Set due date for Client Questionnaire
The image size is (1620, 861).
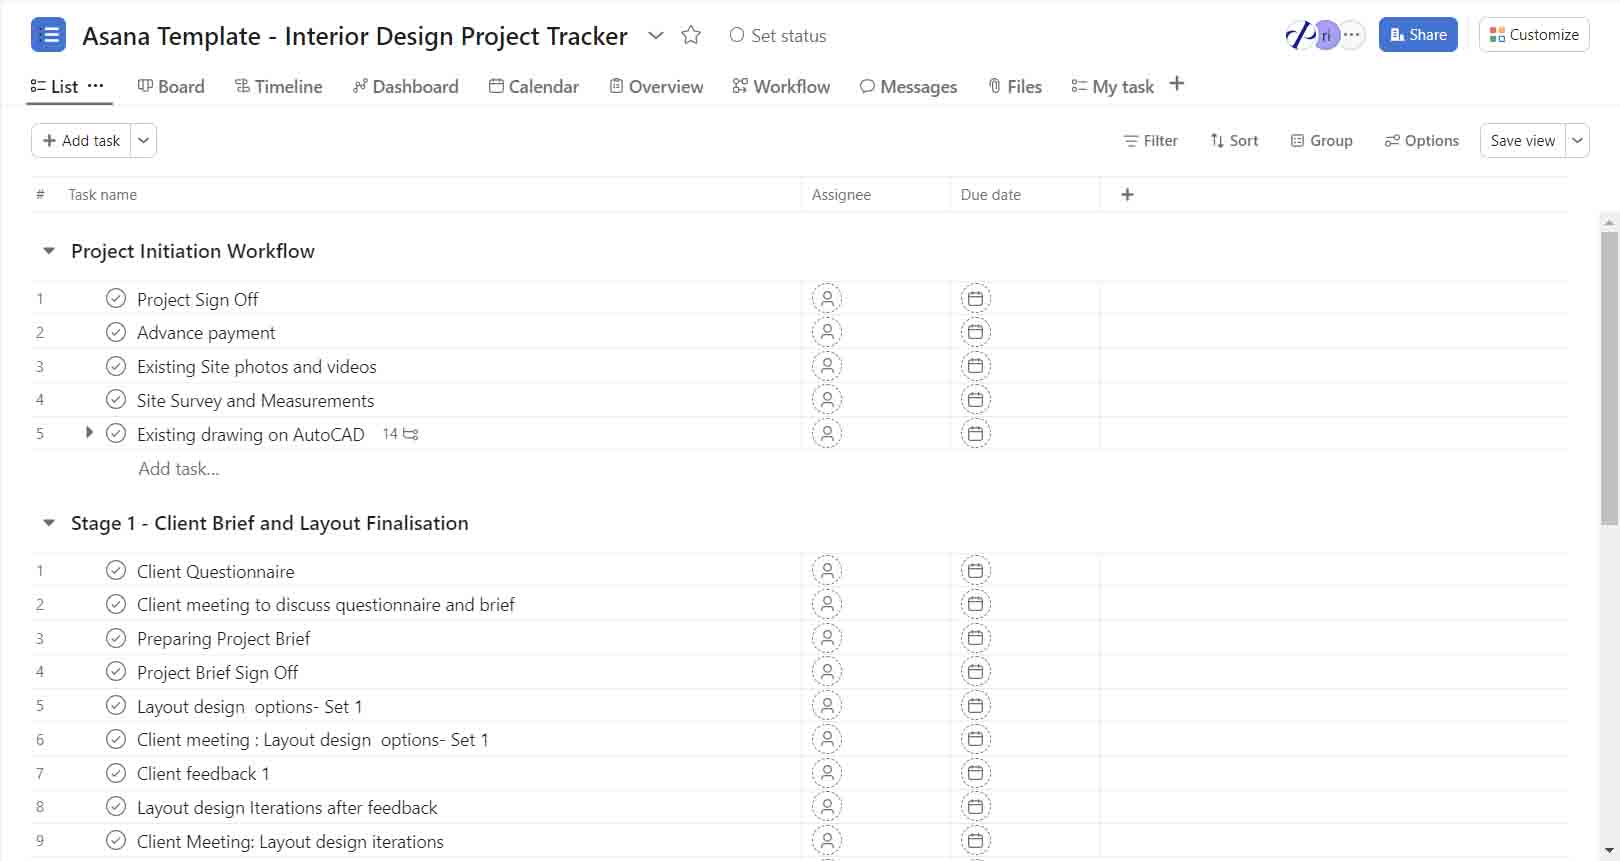(x=976, y=571)
